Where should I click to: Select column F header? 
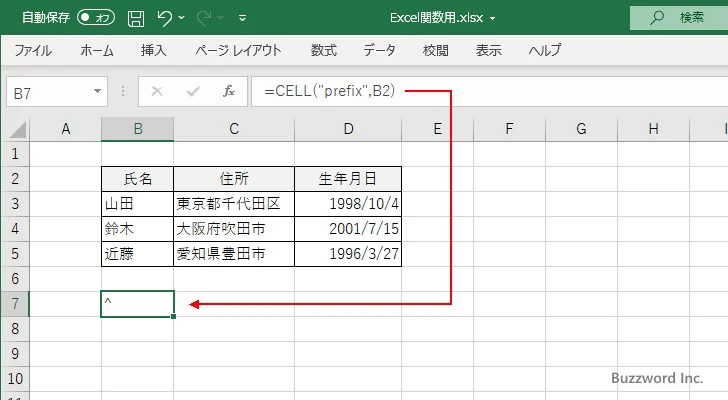509,129
